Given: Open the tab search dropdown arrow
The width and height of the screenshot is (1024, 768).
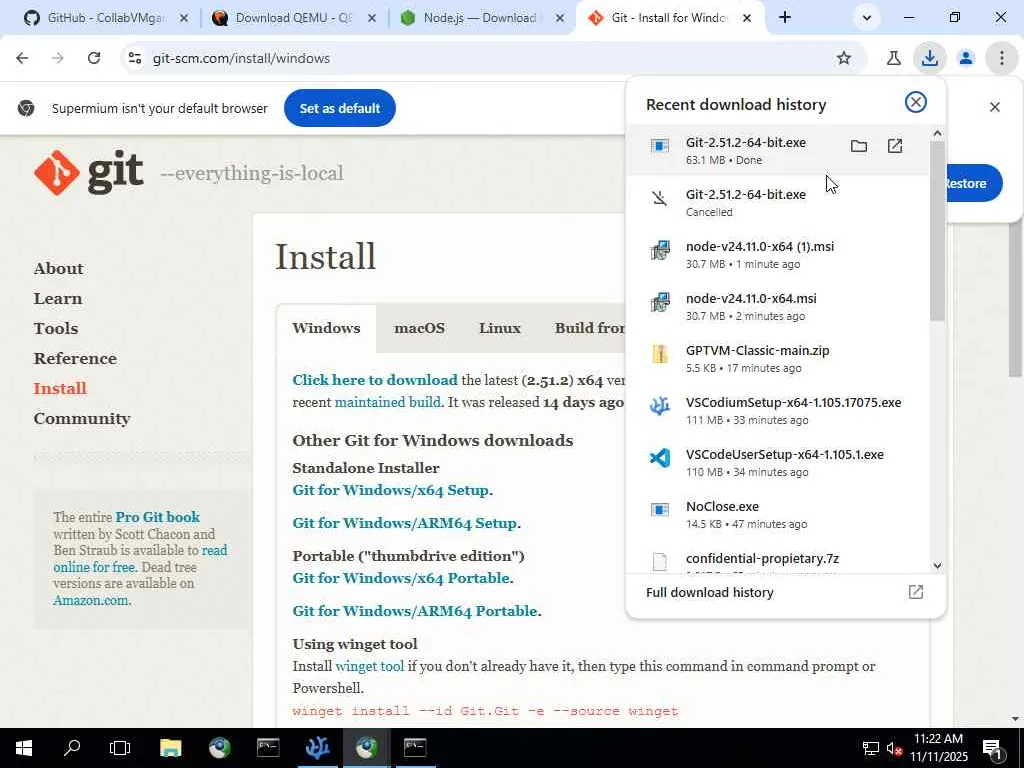Looking at the screenshot, I should click(867, 18).
